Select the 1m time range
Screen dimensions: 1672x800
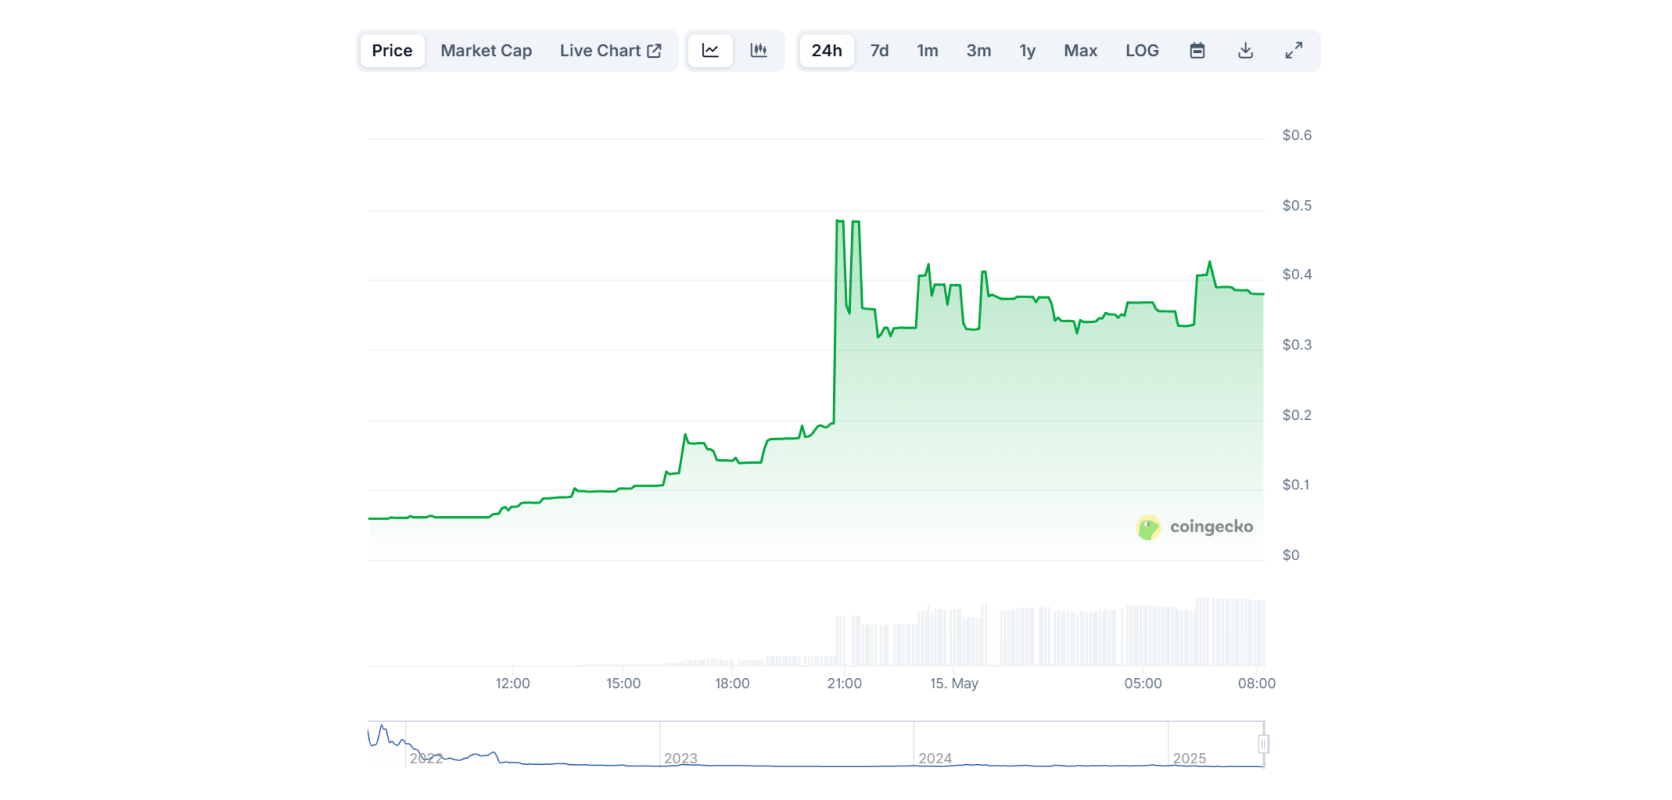coord(928,51)
